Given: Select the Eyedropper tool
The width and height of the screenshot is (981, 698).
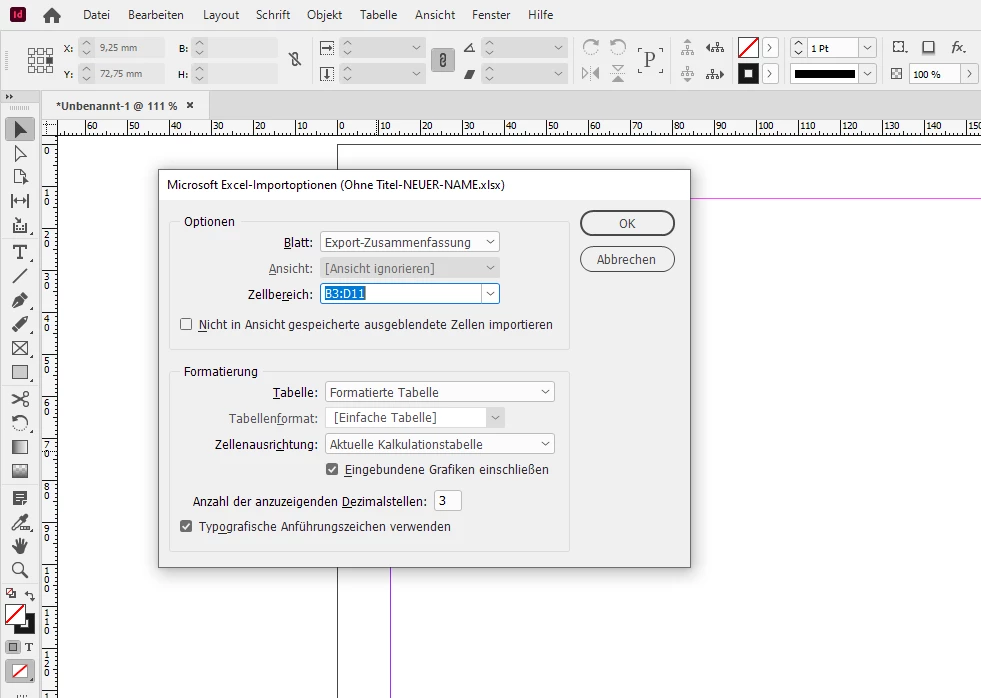Looking at the screenshot, I should (x=20, y=522).
